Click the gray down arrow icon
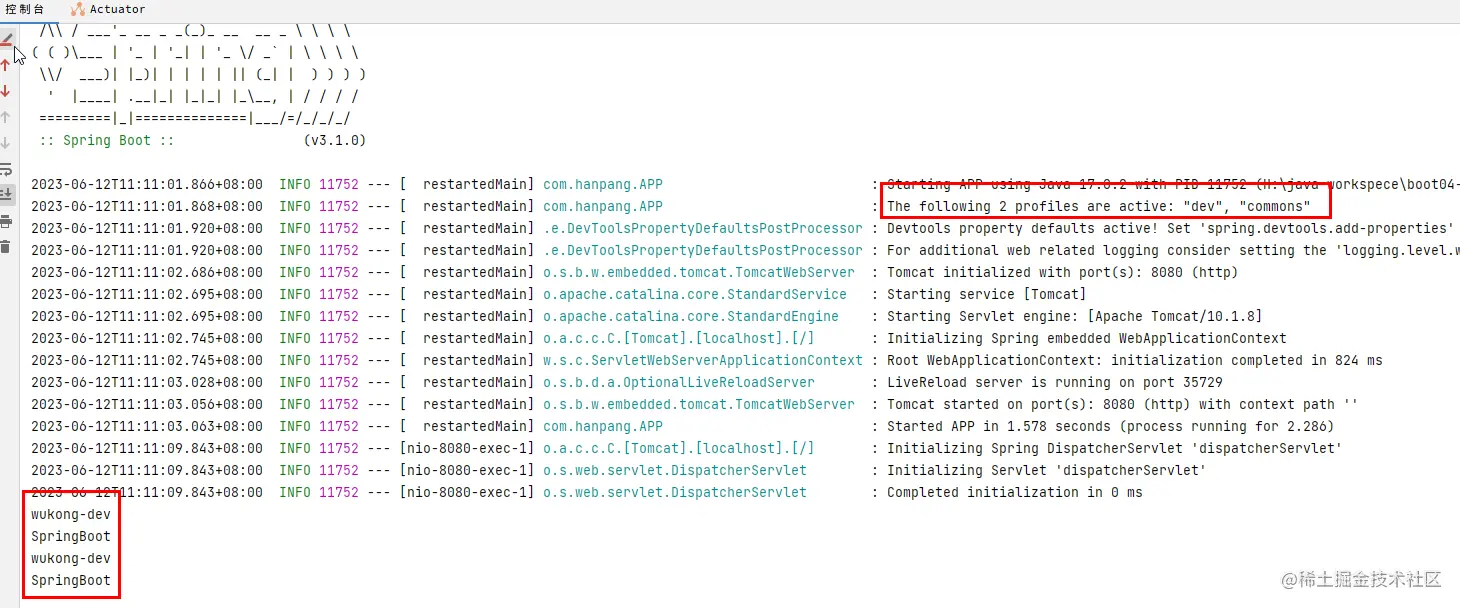 (x=6, y=143)
